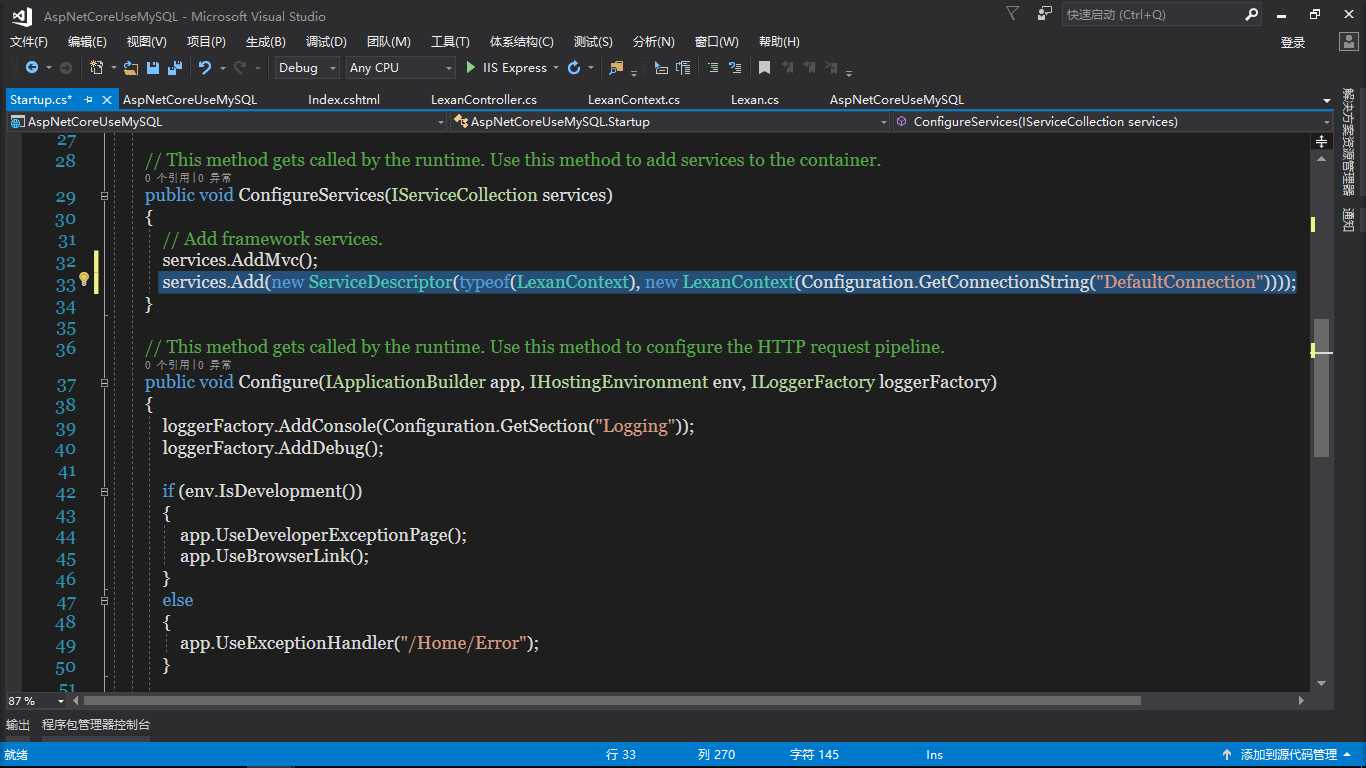Click the browser Refresh icon in toolbar
Image resolution: width=1366 pixels, height=768 pixels.
[x=573, y=68]
